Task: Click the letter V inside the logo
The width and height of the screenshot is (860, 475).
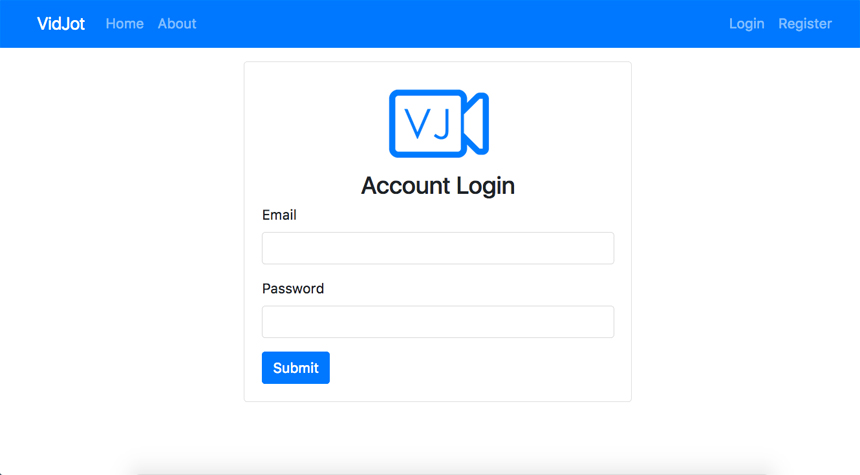Action: (417, 123)
